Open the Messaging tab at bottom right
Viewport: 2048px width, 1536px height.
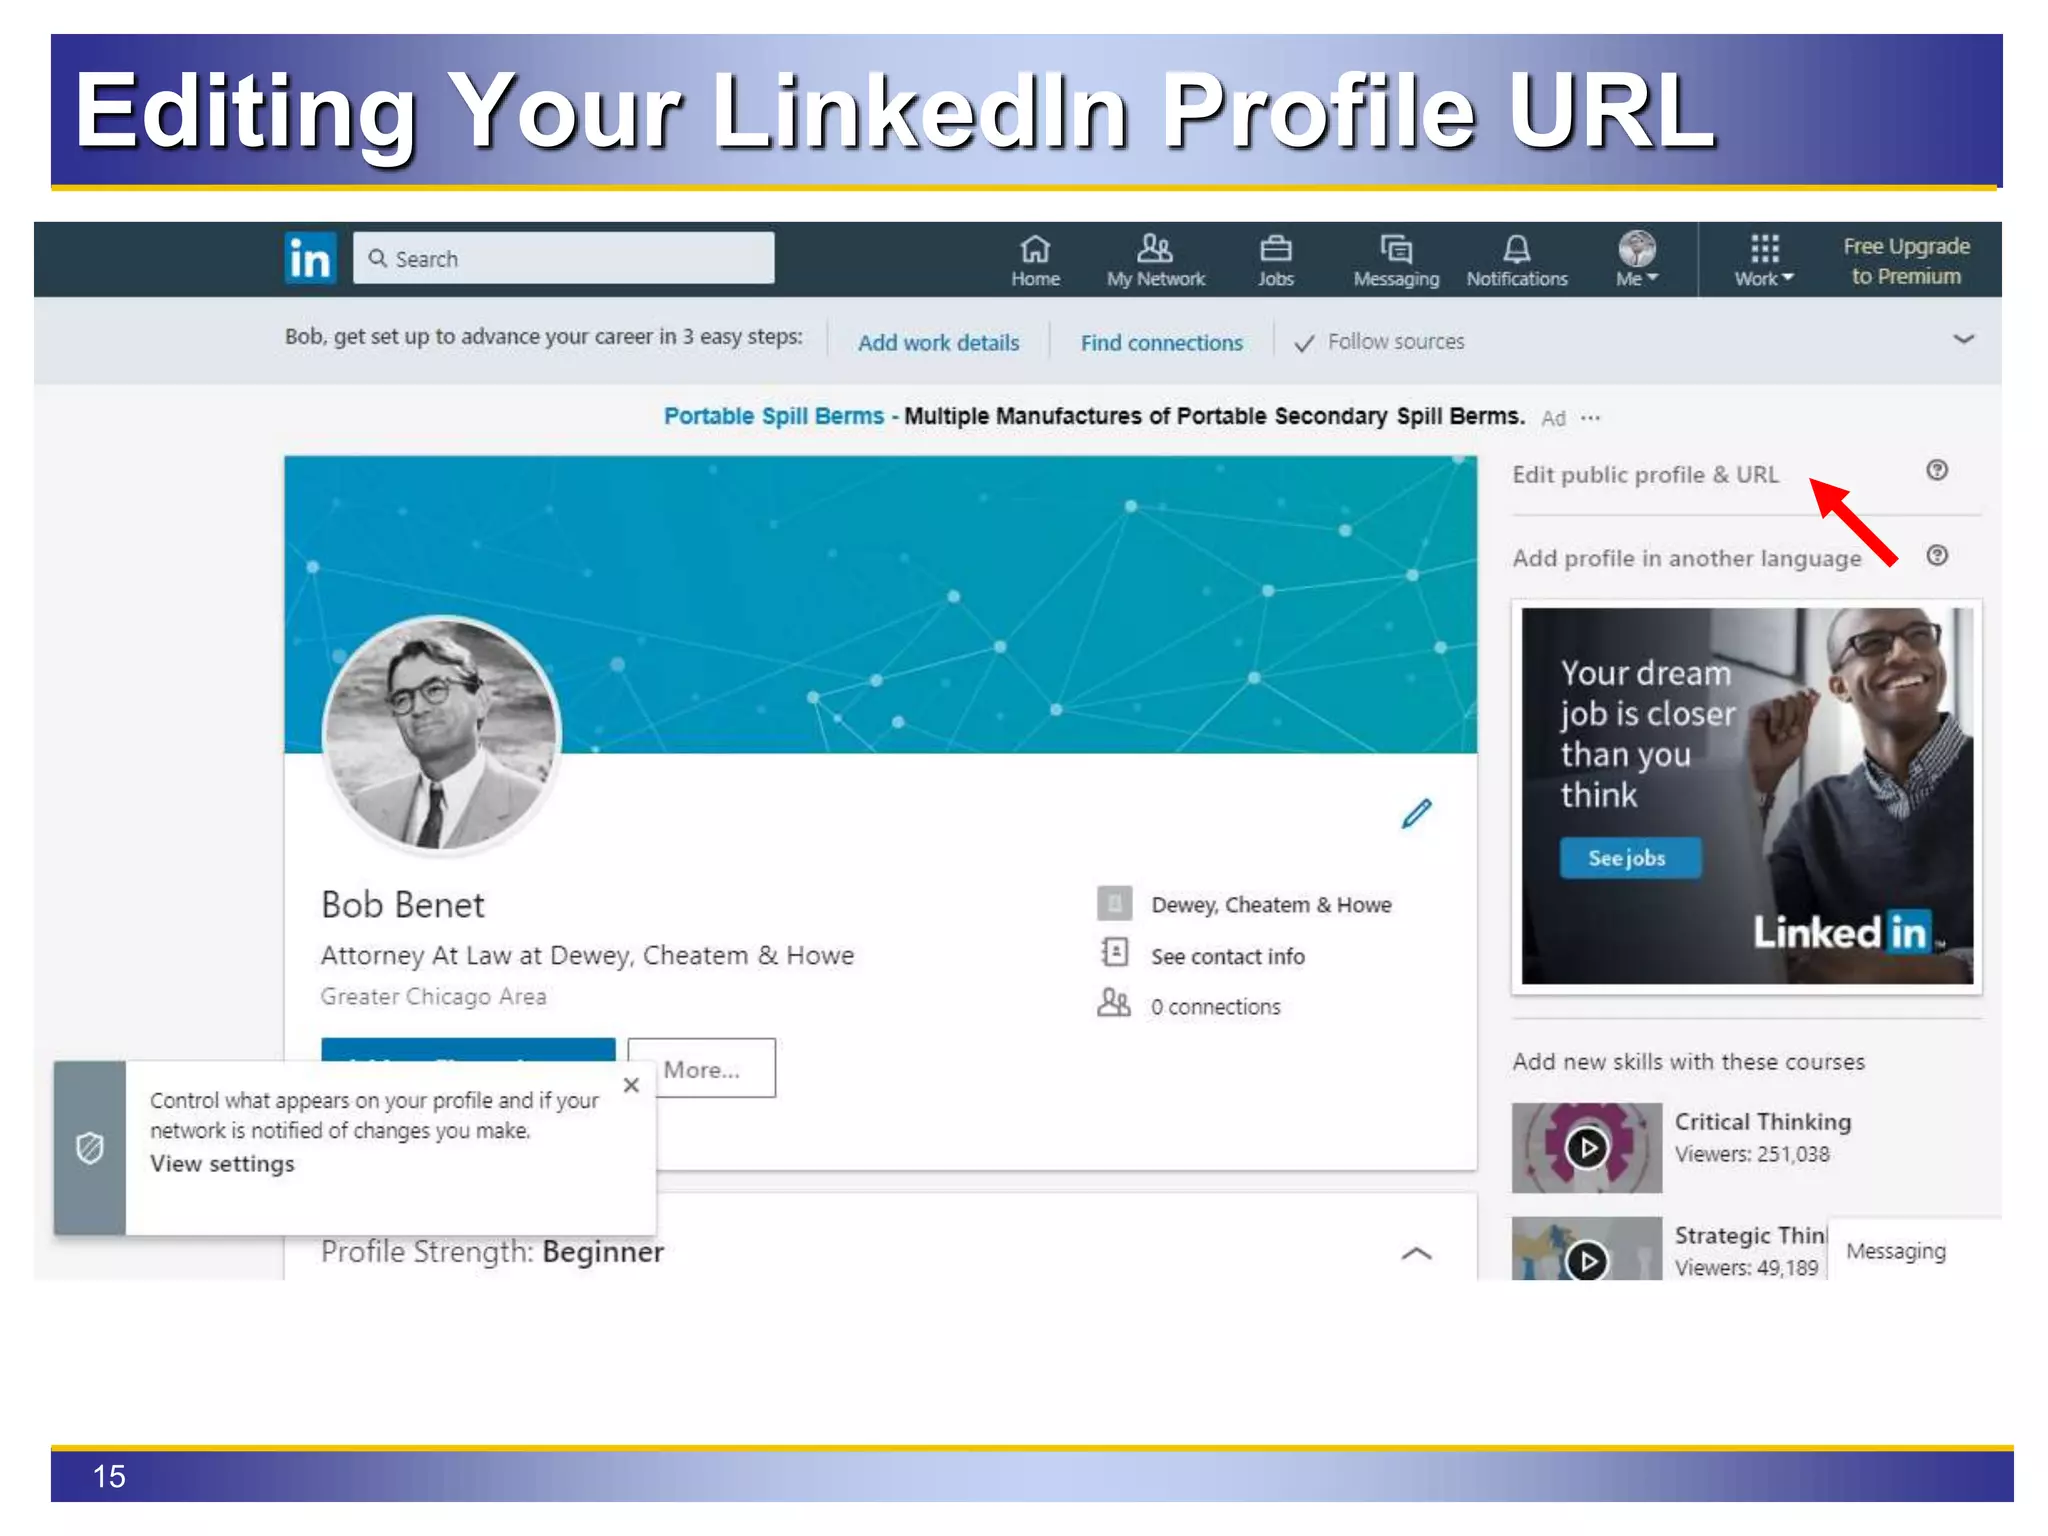tap(1912, 1250)
